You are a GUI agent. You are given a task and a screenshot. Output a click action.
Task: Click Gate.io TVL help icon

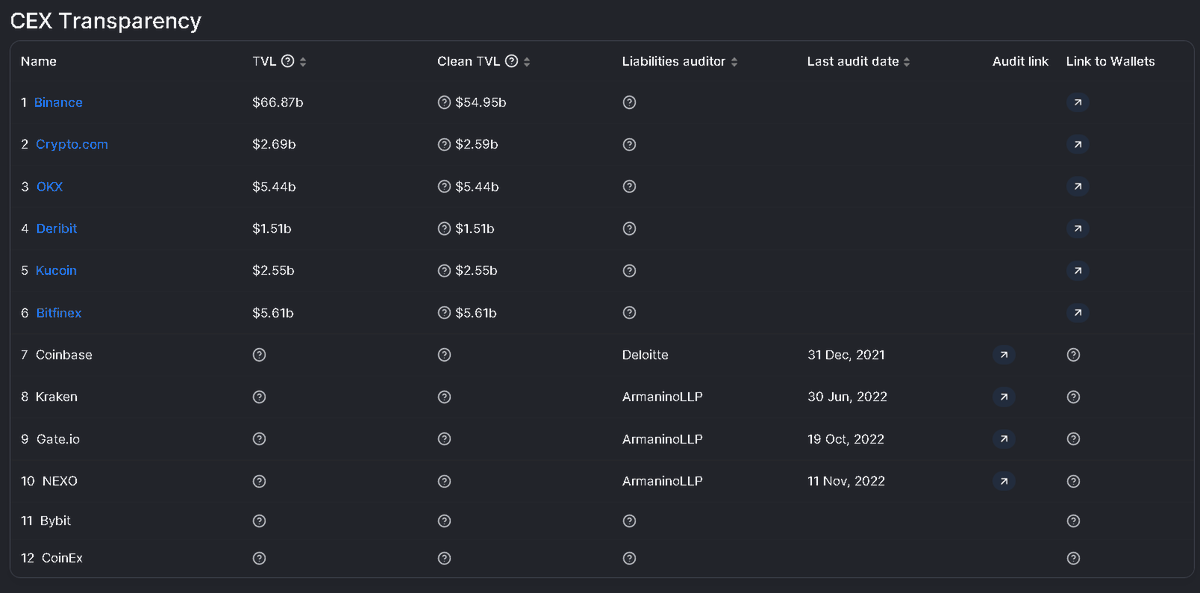(259, 439)
